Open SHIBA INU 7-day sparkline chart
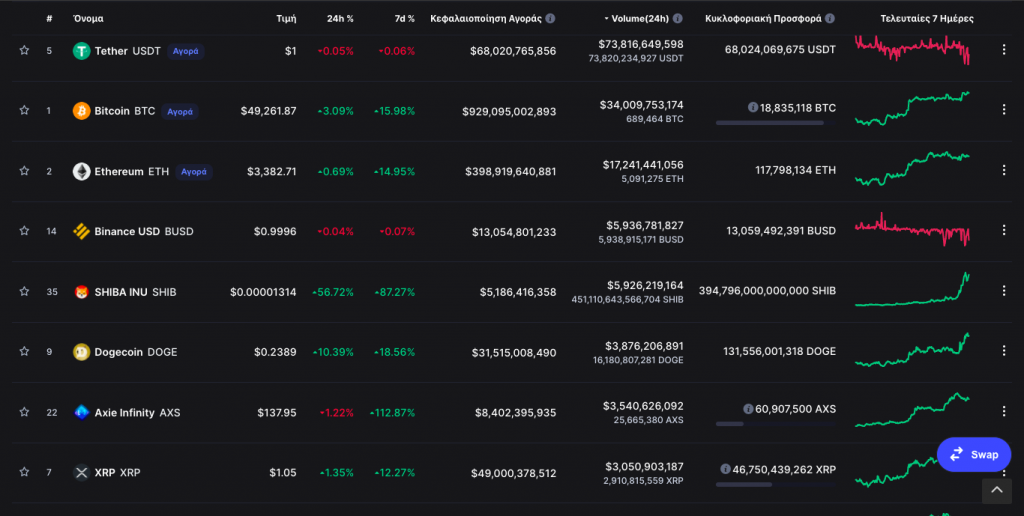This screenshot has width=1024, height=516. click(x=912, y=289)
